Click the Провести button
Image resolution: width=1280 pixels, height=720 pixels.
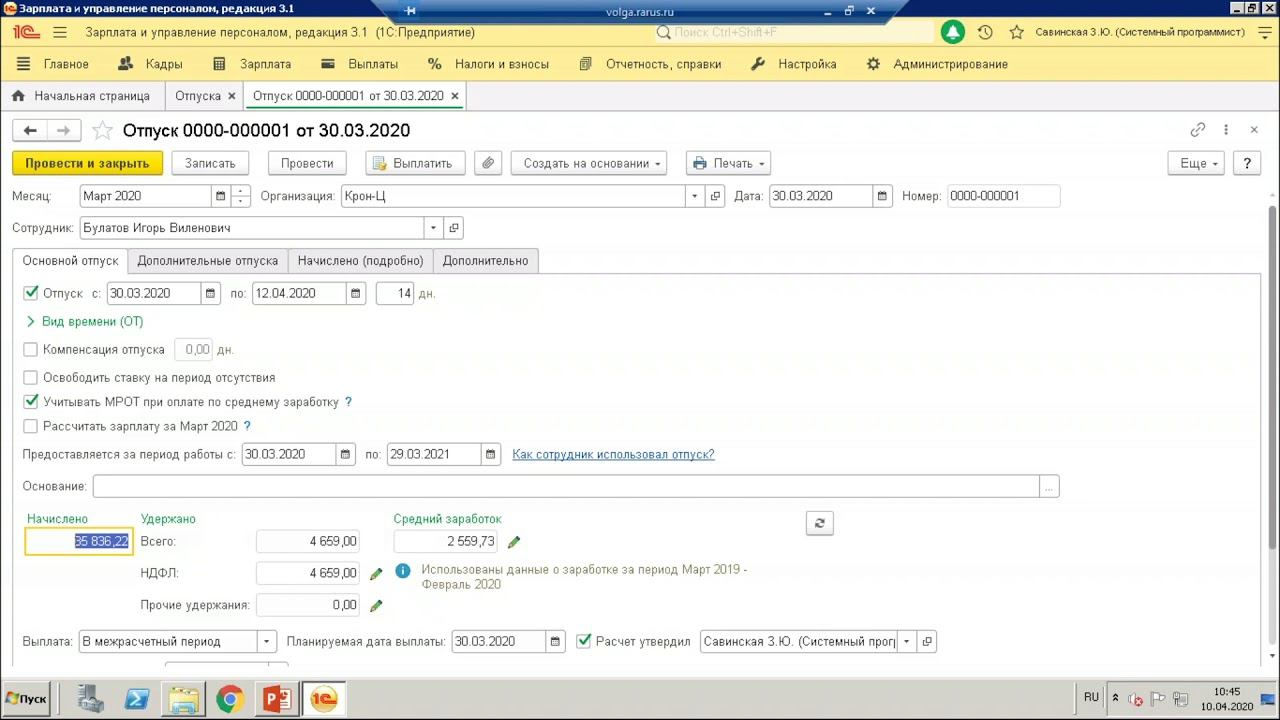click(x=307, y=163)
